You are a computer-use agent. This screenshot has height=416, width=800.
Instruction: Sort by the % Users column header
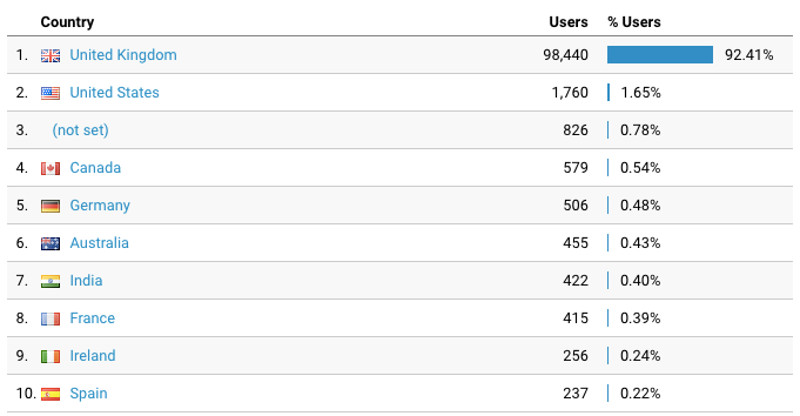click(x=634, y=22)
